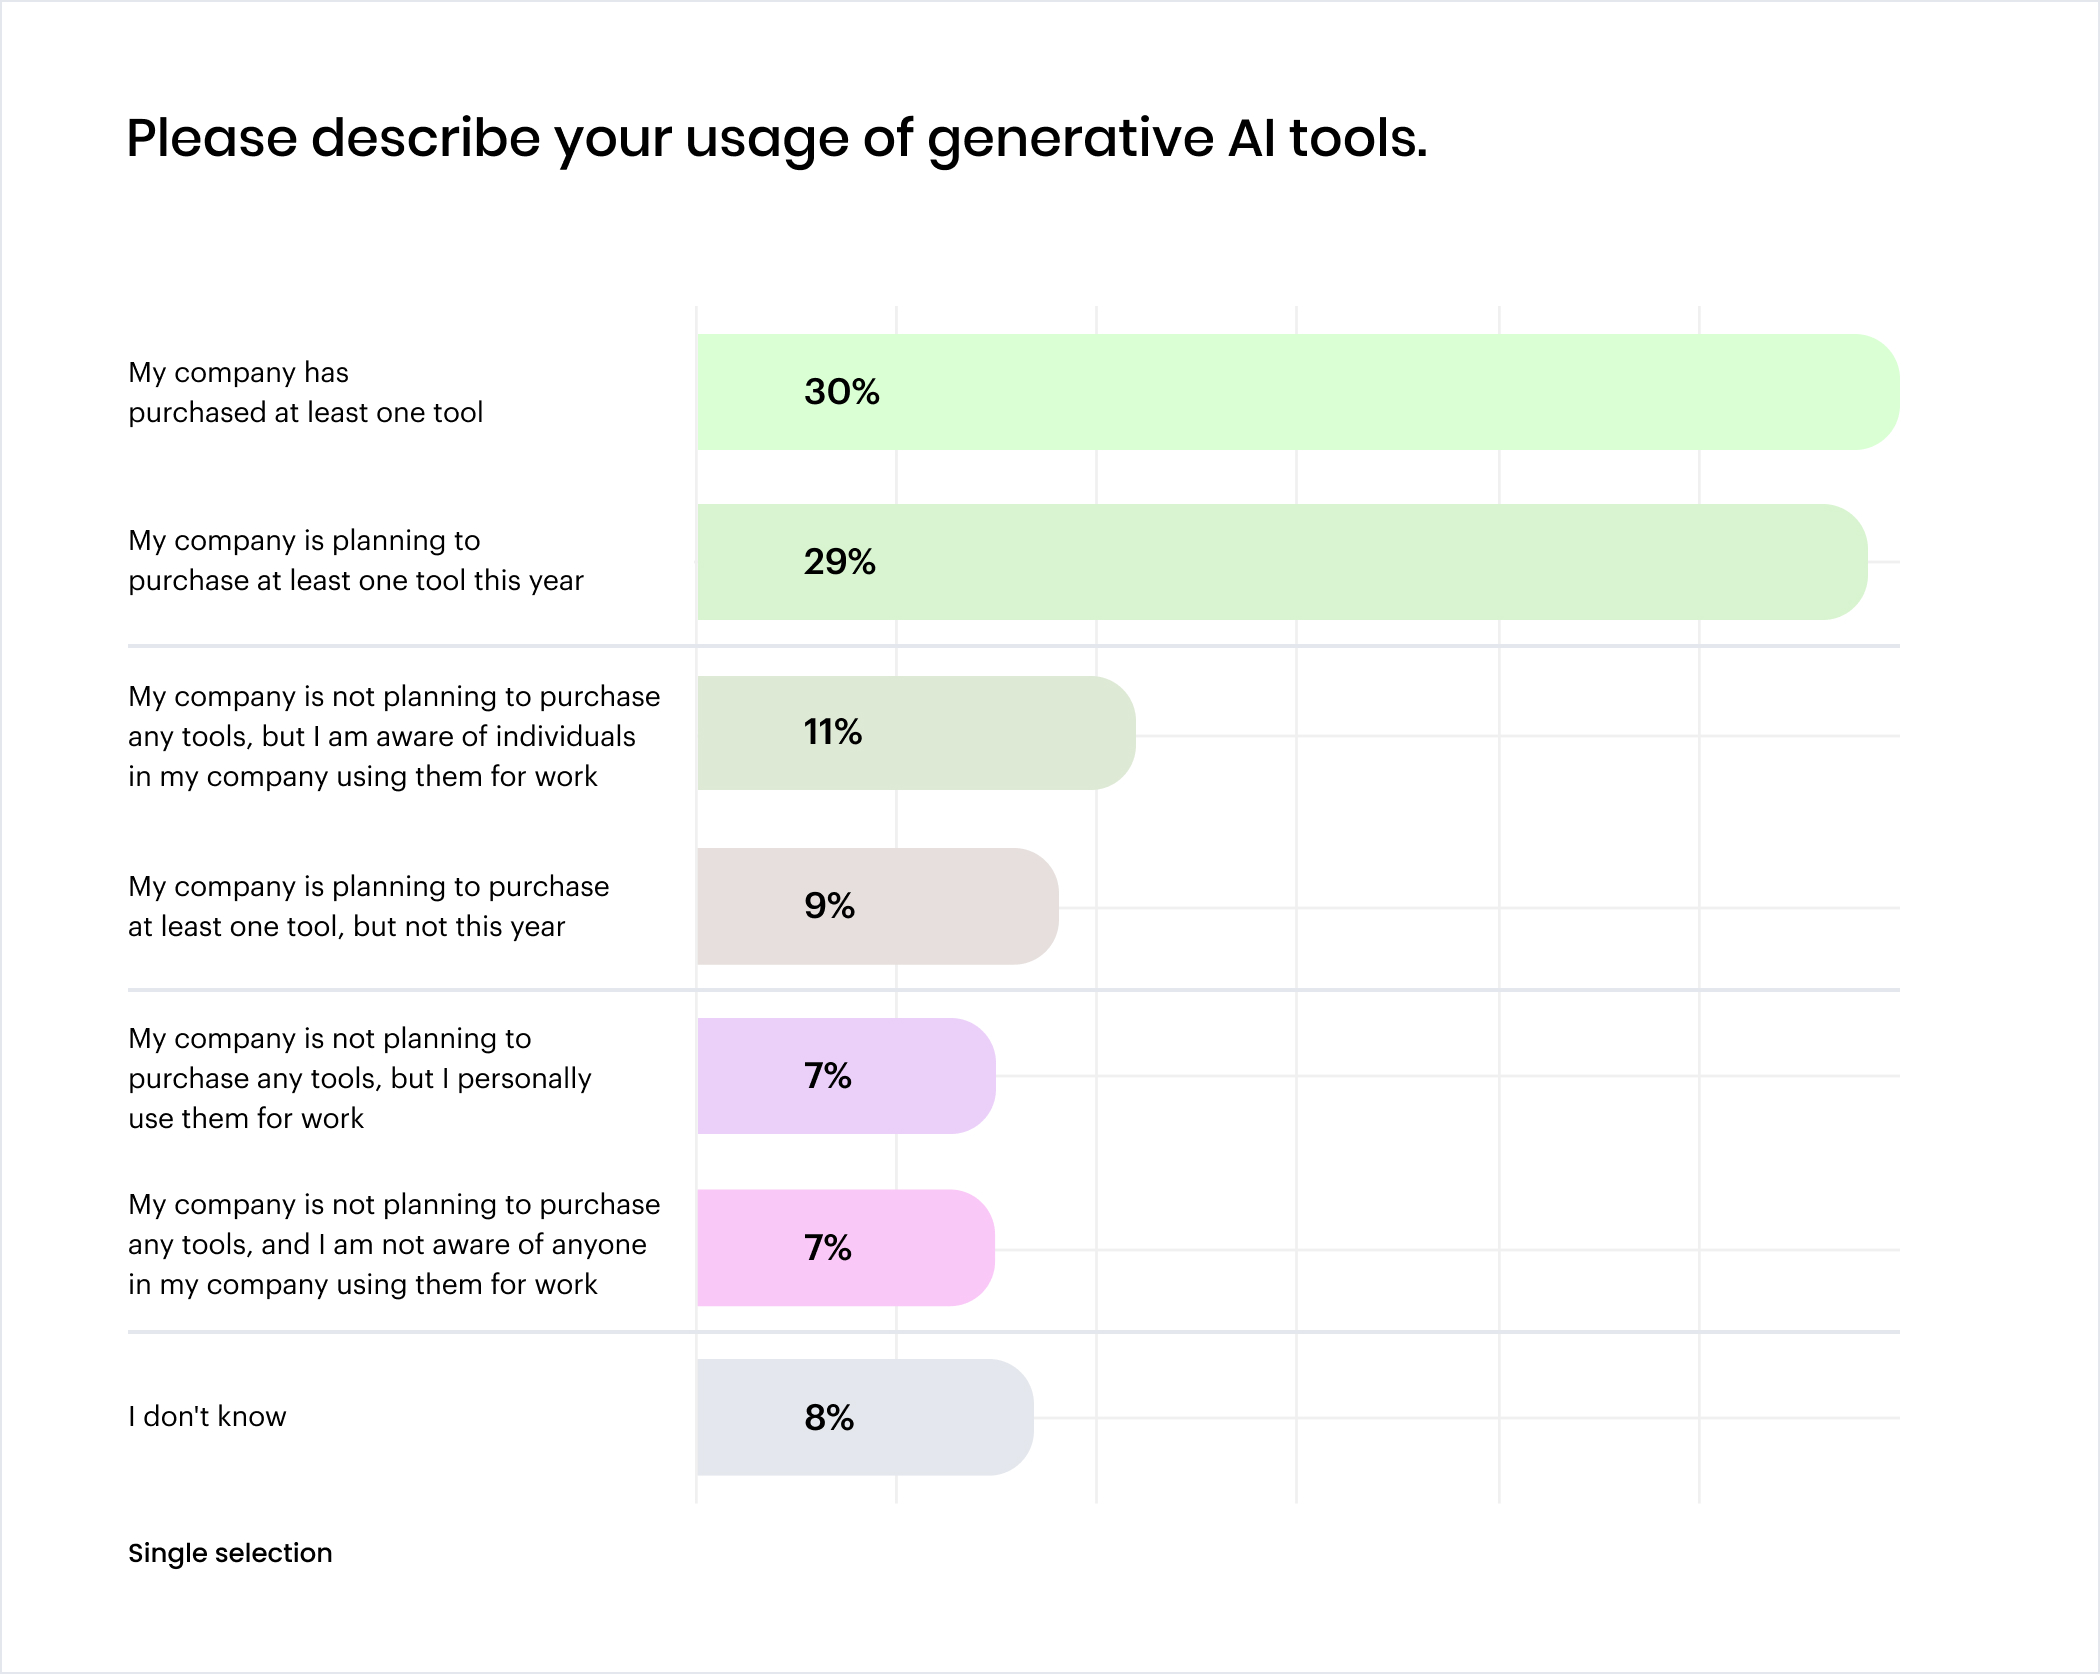Select the 'but not this year' label

368,906
